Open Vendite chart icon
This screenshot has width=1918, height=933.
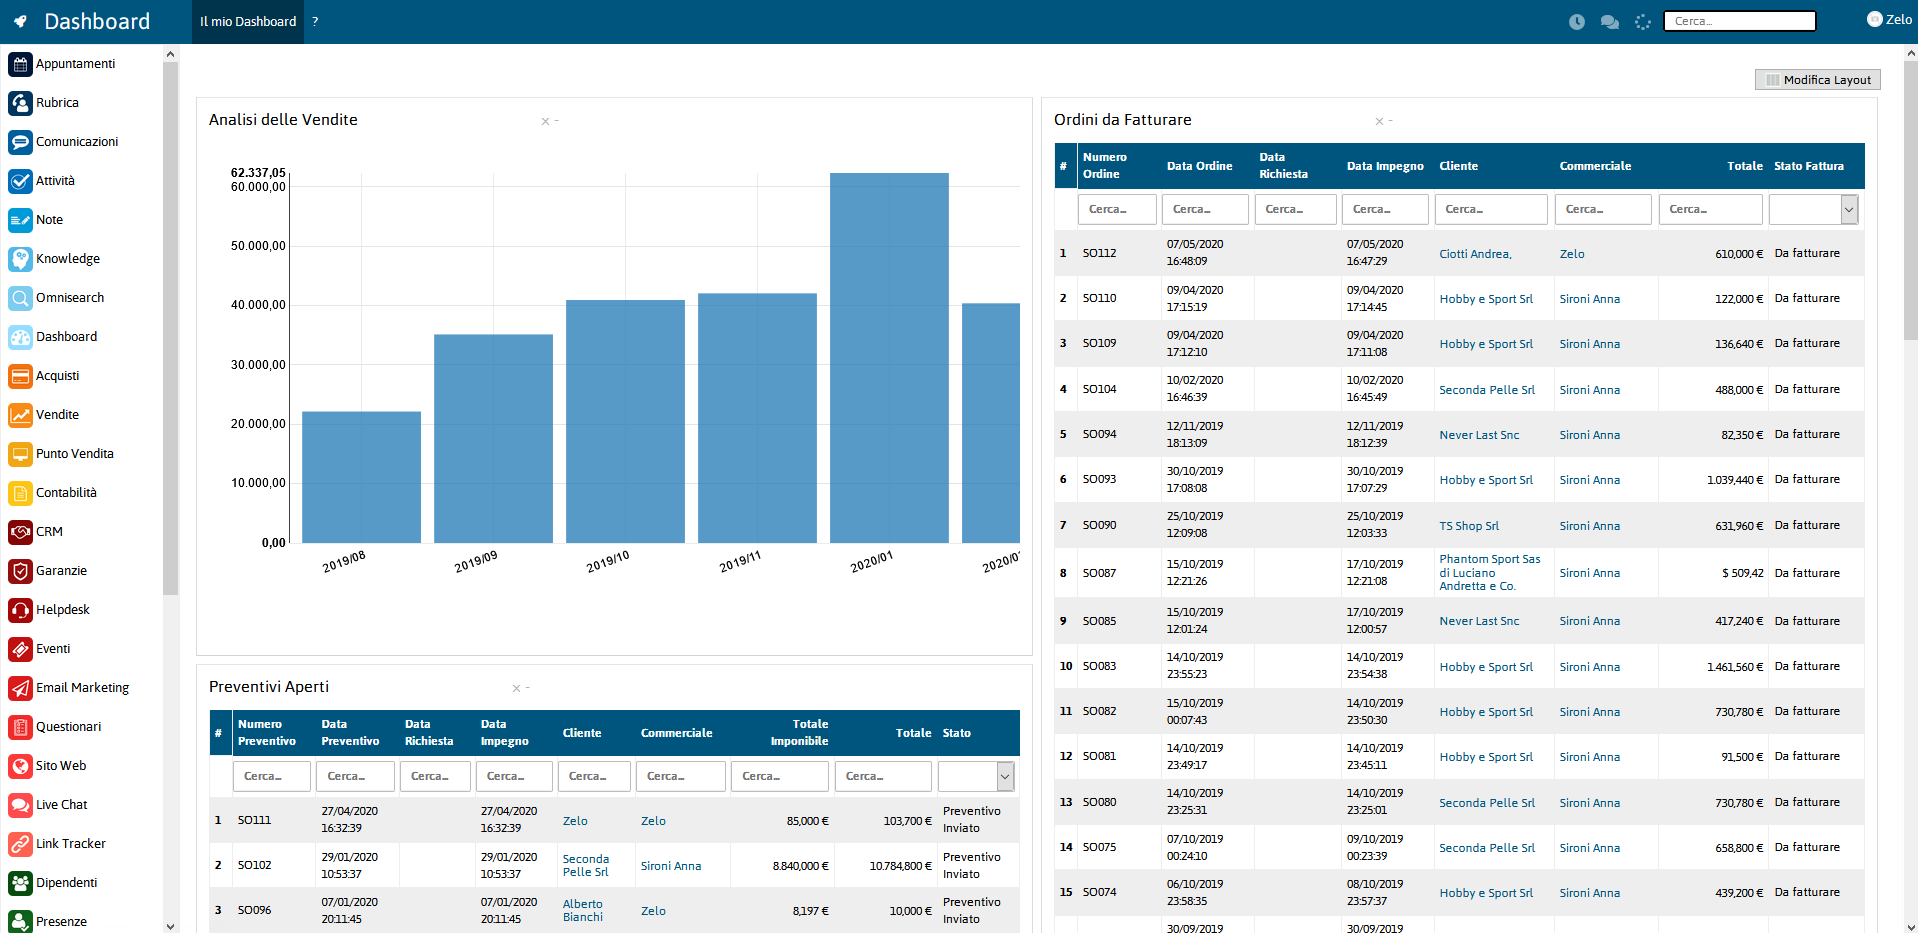point(20,415)
